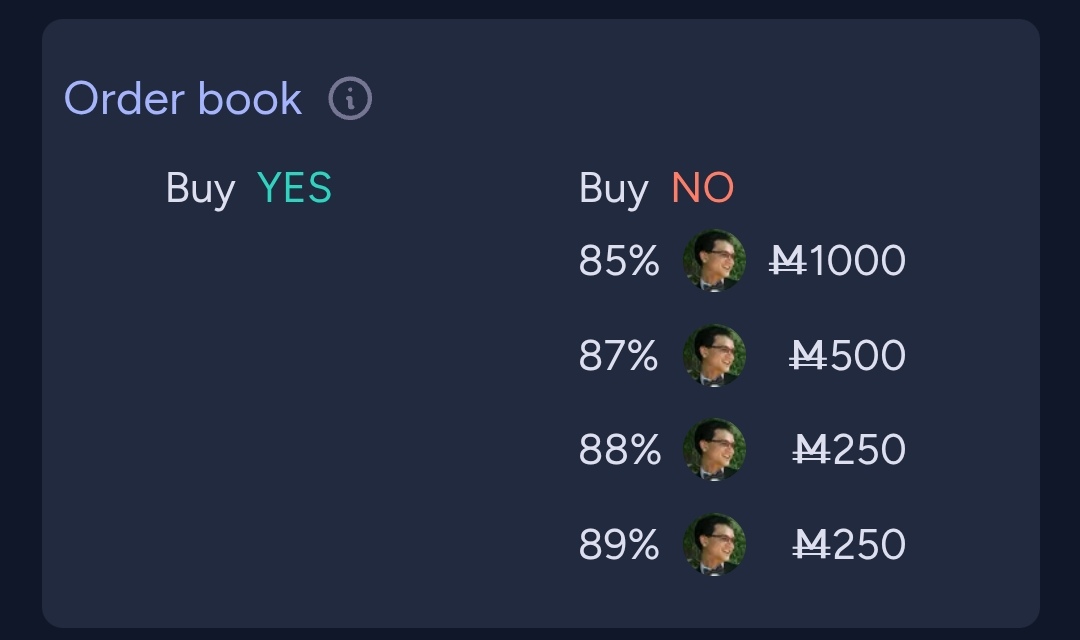This screenshot has height=640, width=1080.
Task: Select the M500 order amount
Action: click(847, 355)
